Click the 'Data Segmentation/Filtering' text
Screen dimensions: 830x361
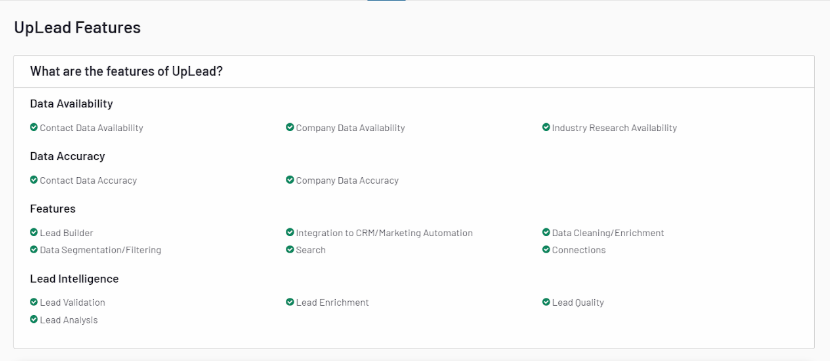click(101, 250)
